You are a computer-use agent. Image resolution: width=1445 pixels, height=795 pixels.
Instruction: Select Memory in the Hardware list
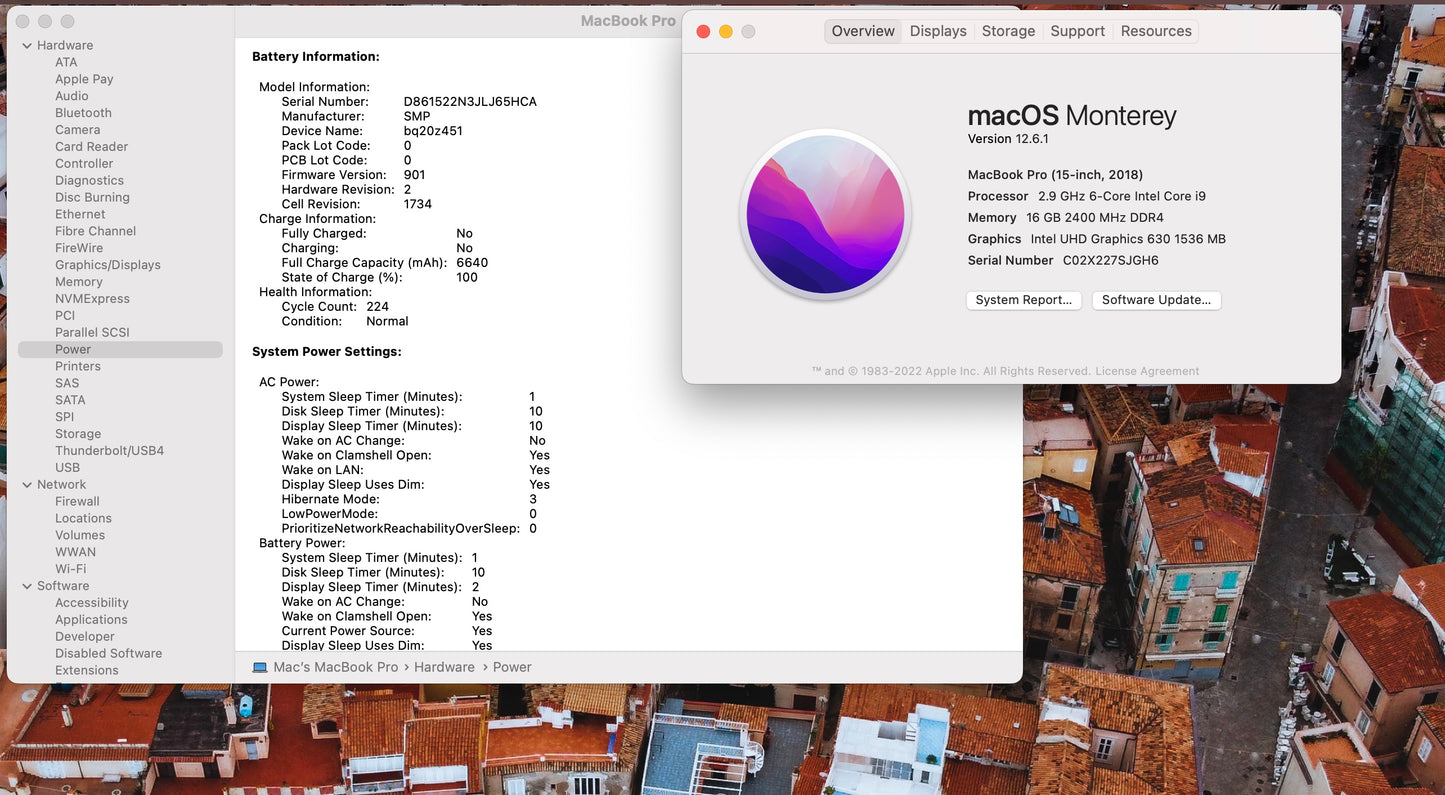coord(78,281)
